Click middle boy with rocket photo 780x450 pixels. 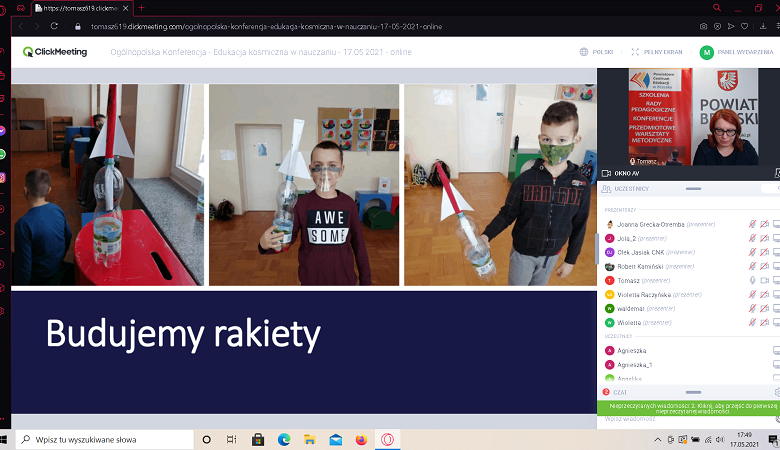tap(304, 185)
